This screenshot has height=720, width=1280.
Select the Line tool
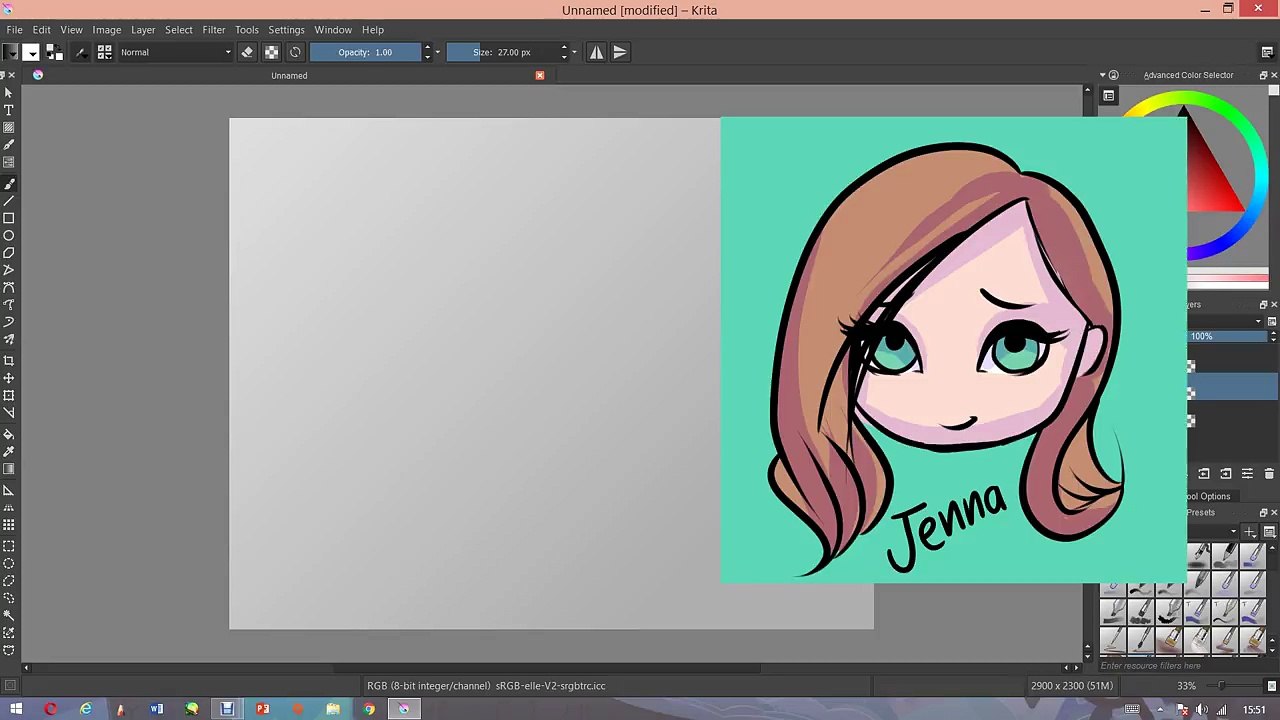click(x=9, y=200)
